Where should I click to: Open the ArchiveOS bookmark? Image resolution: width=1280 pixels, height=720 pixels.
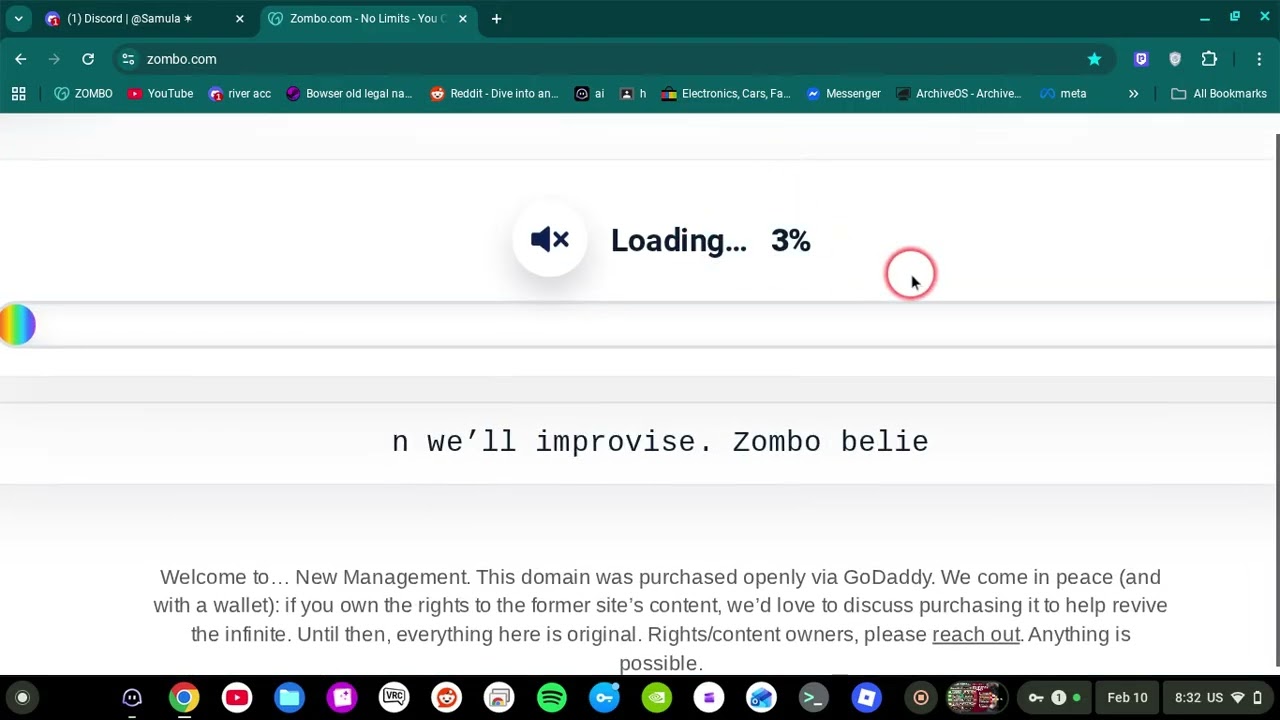(x=959, y=93)
